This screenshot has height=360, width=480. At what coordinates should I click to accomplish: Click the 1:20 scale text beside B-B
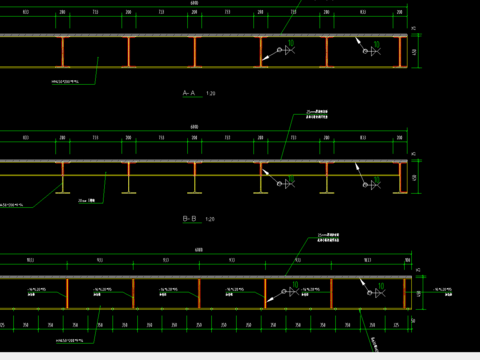click(210, 219)
